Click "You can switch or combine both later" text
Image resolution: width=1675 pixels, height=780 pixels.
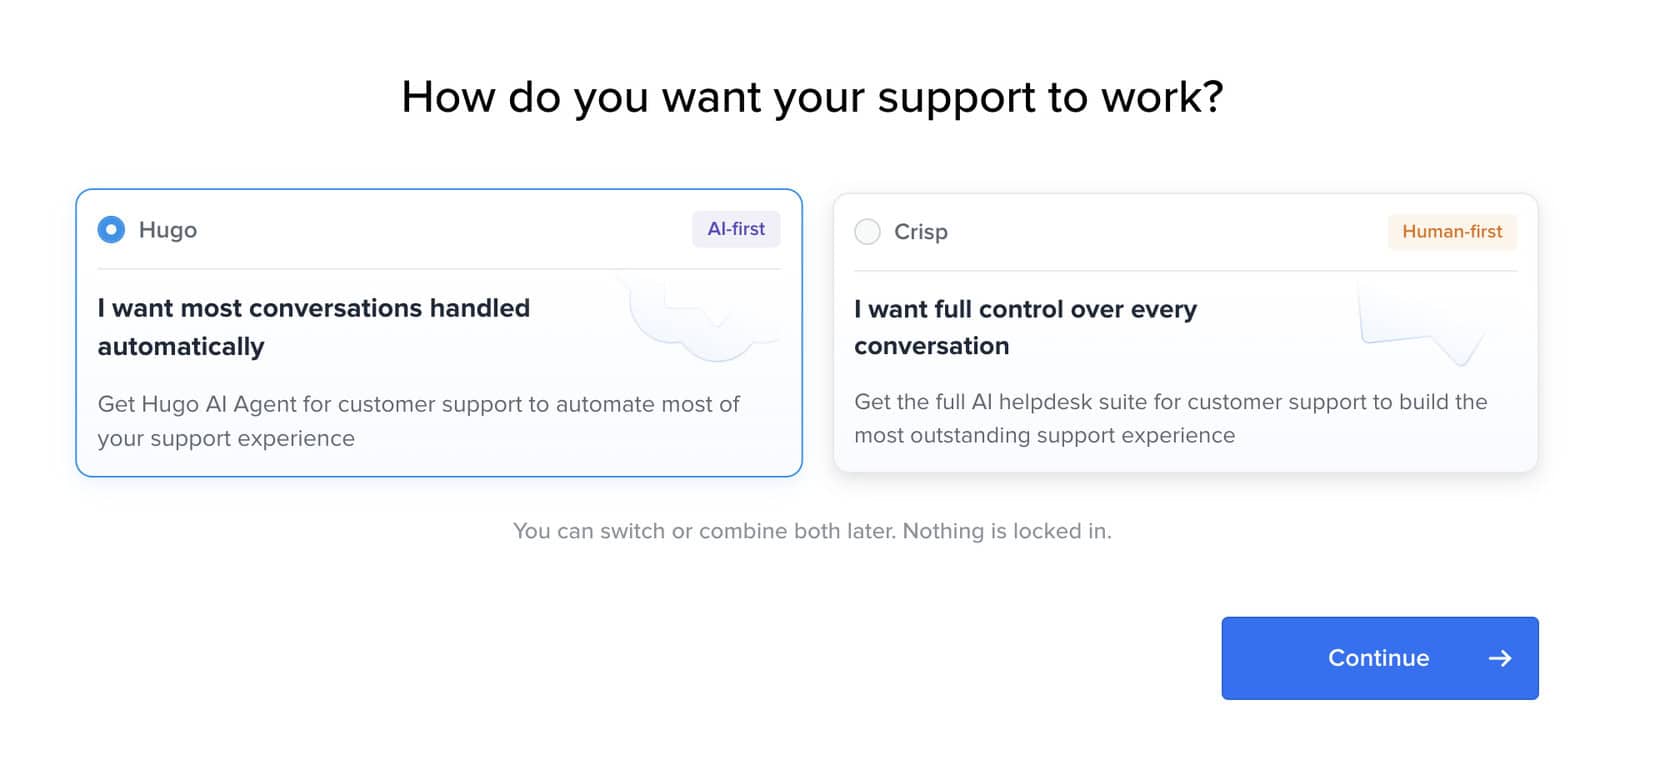[x=704, y=531]
